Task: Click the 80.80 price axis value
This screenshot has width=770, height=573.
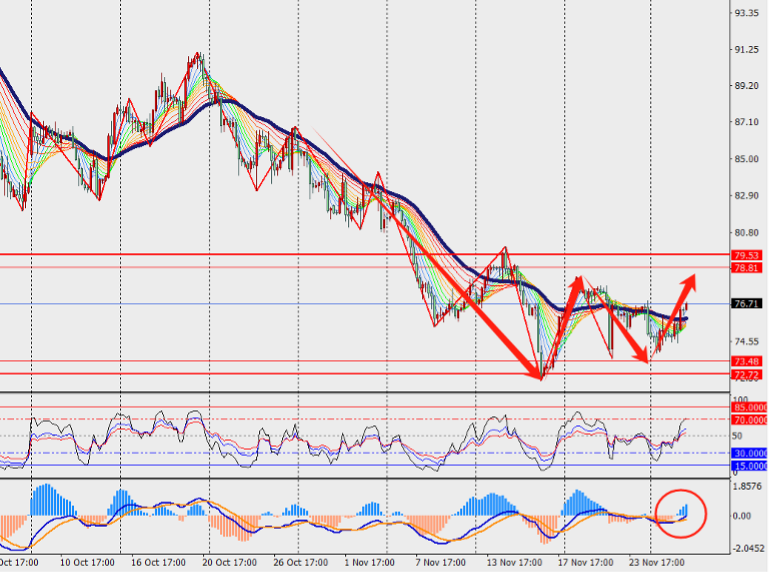Action: coord(746,233)
